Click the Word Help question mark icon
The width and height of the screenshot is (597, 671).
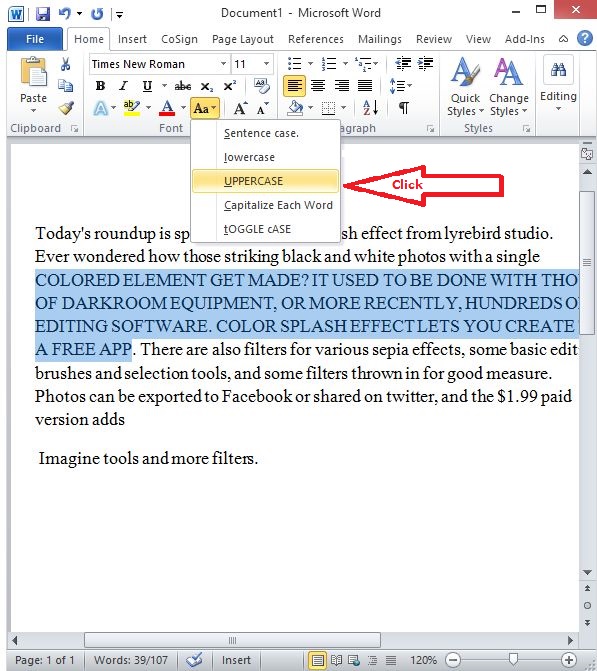(584, 39)
